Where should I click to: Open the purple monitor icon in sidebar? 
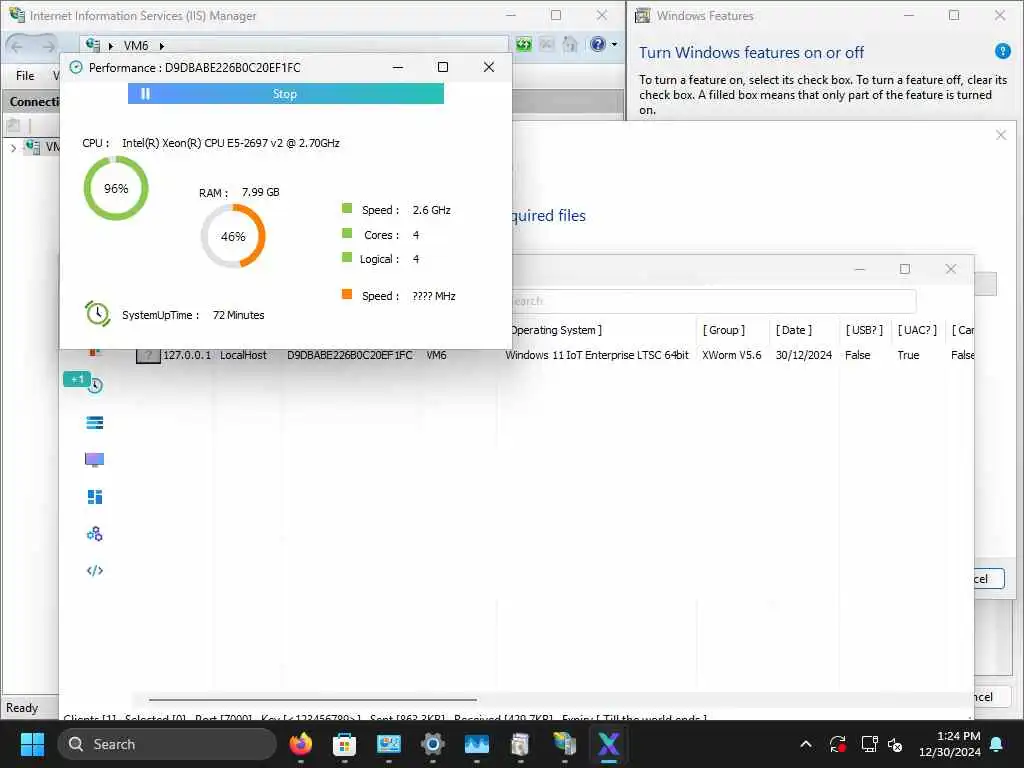click(x=95, y=460)
